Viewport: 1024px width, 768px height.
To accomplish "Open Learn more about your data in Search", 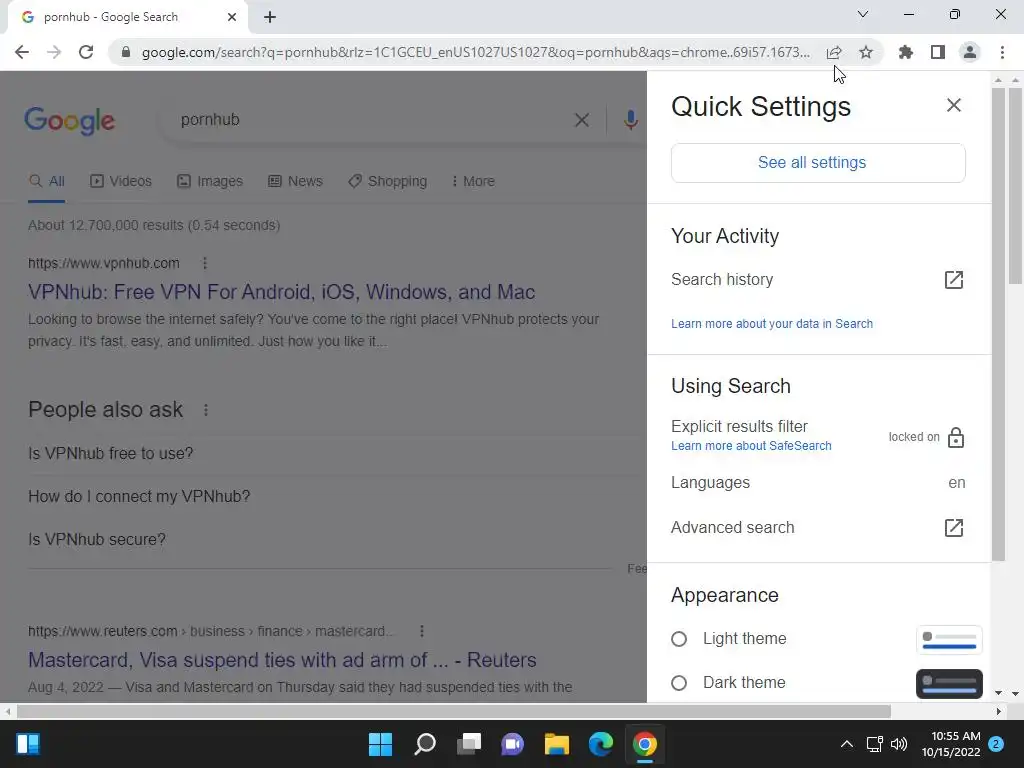I will coord(771,324).
